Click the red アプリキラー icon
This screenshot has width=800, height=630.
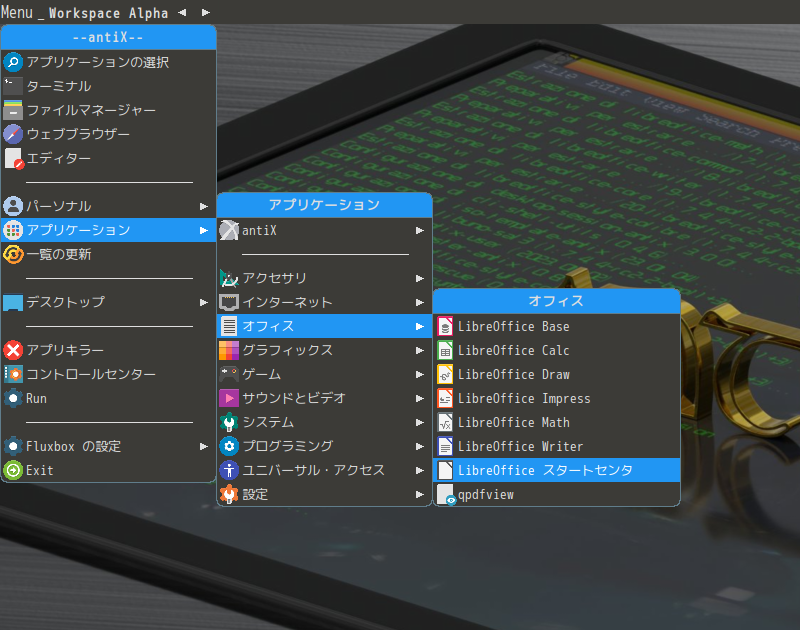click(x=13, y=350)
